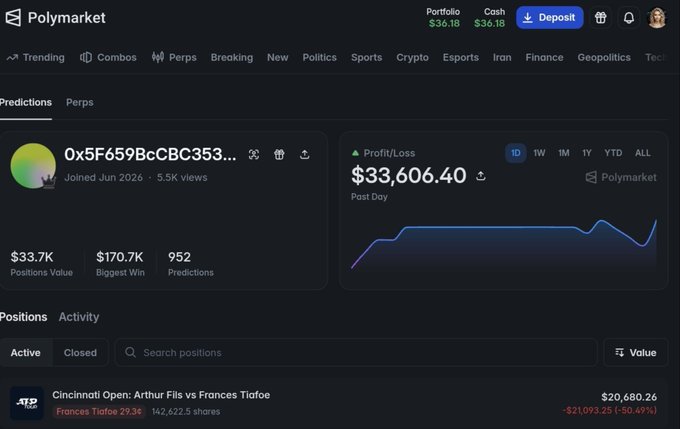Click the search magnifier icon
The width and height of the screenshot is (680, 429).
pyautogui.click(x=130, y=352)
